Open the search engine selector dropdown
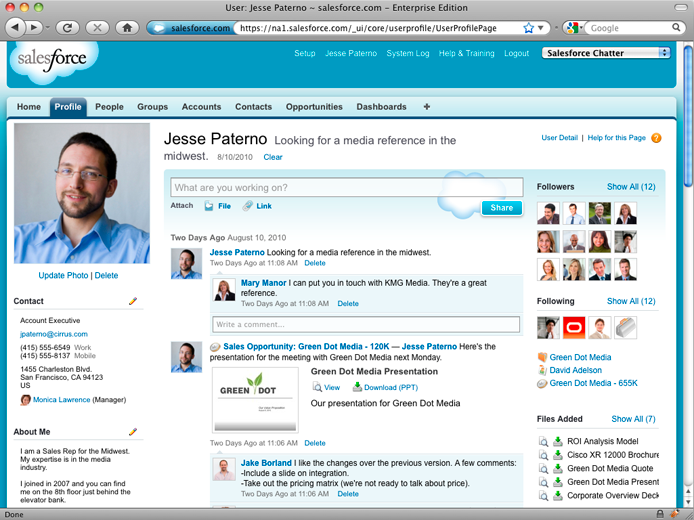 pos(574,28)
